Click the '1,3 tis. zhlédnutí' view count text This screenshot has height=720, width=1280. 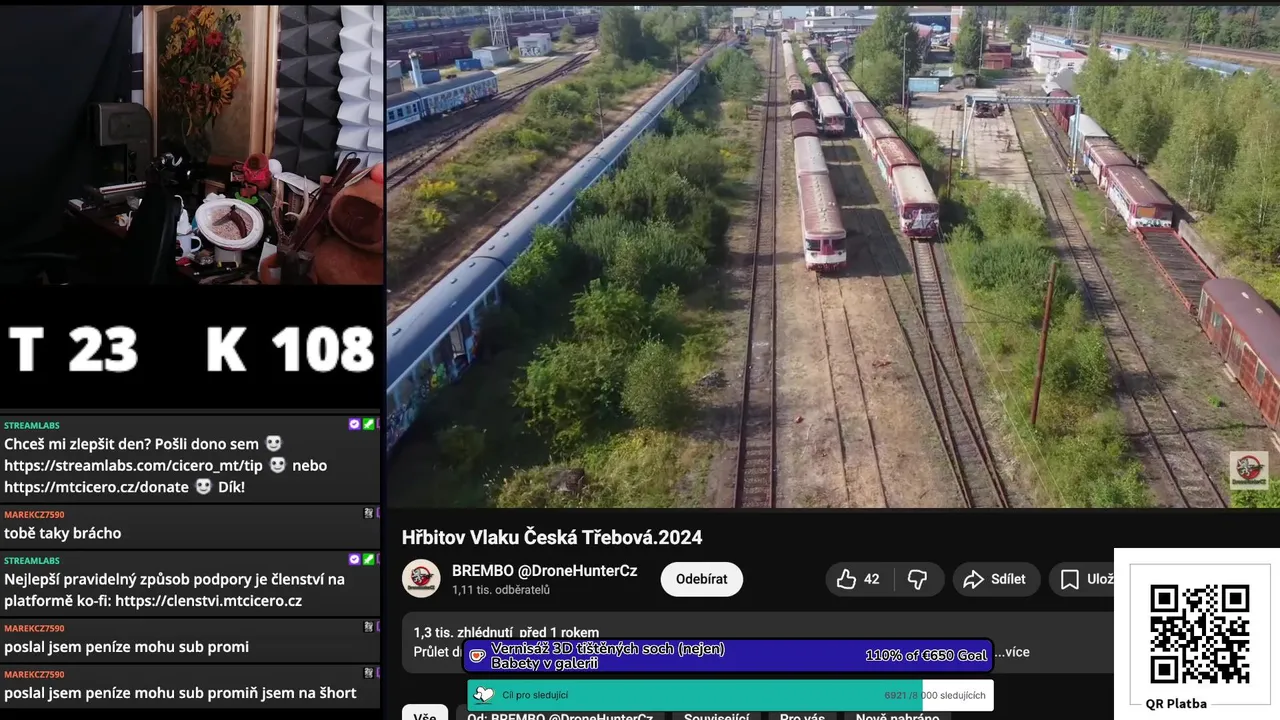point(463,632)
